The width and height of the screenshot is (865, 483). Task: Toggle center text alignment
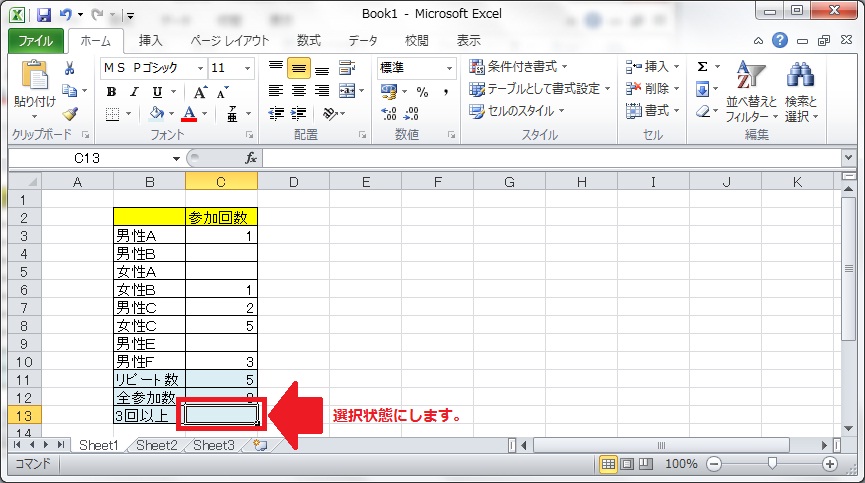(x=298, y=90)
